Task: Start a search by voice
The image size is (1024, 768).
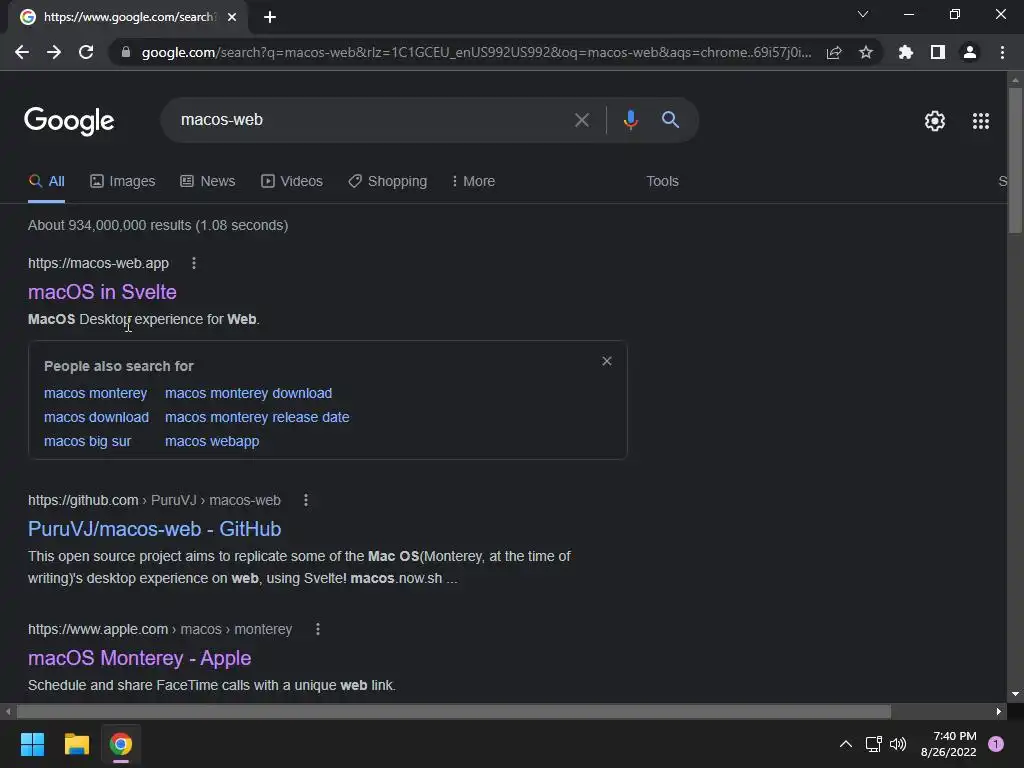Action: click(x=630, y=120)
